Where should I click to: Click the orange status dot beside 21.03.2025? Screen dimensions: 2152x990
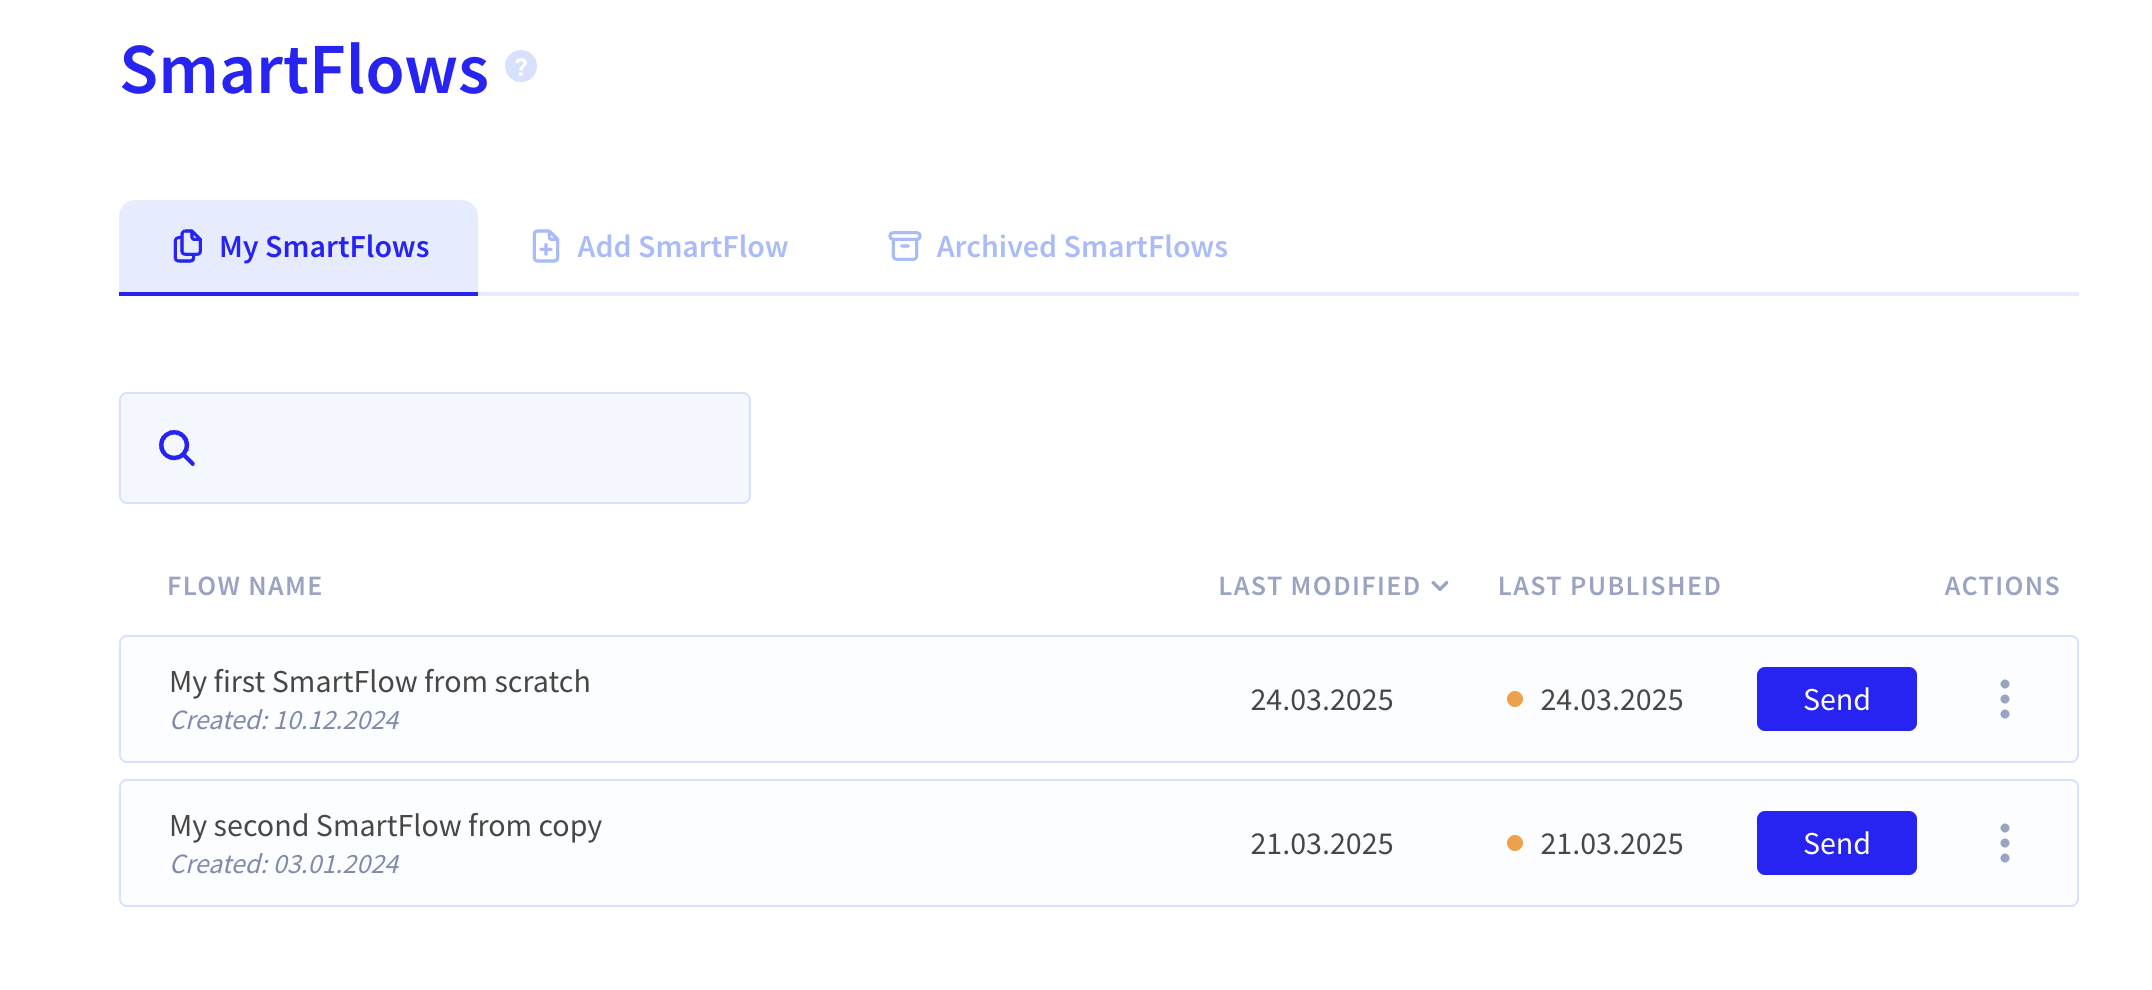point(1515,843)
